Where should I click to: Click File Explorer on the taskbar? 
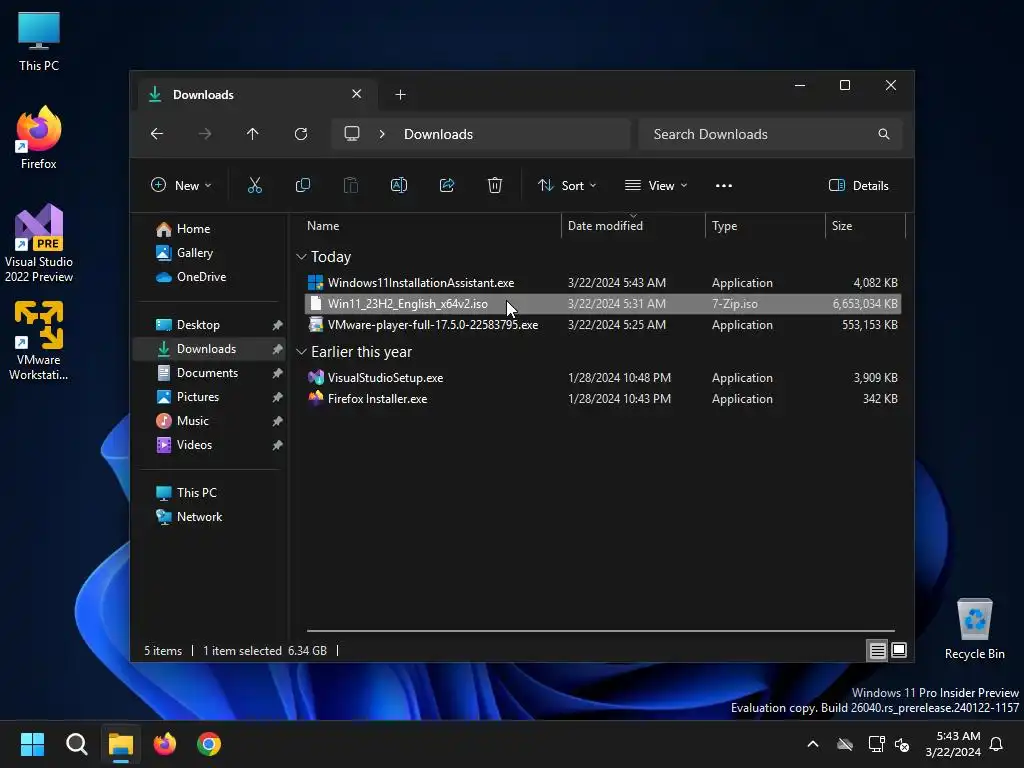[121, 744]
